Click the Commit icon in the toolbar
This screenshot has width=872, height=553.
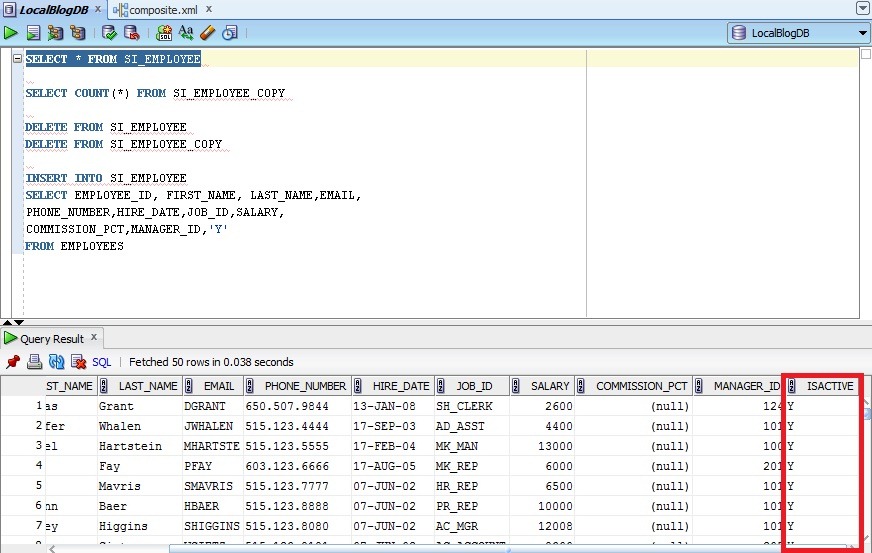pyautogui.click(x=110, y=33)
